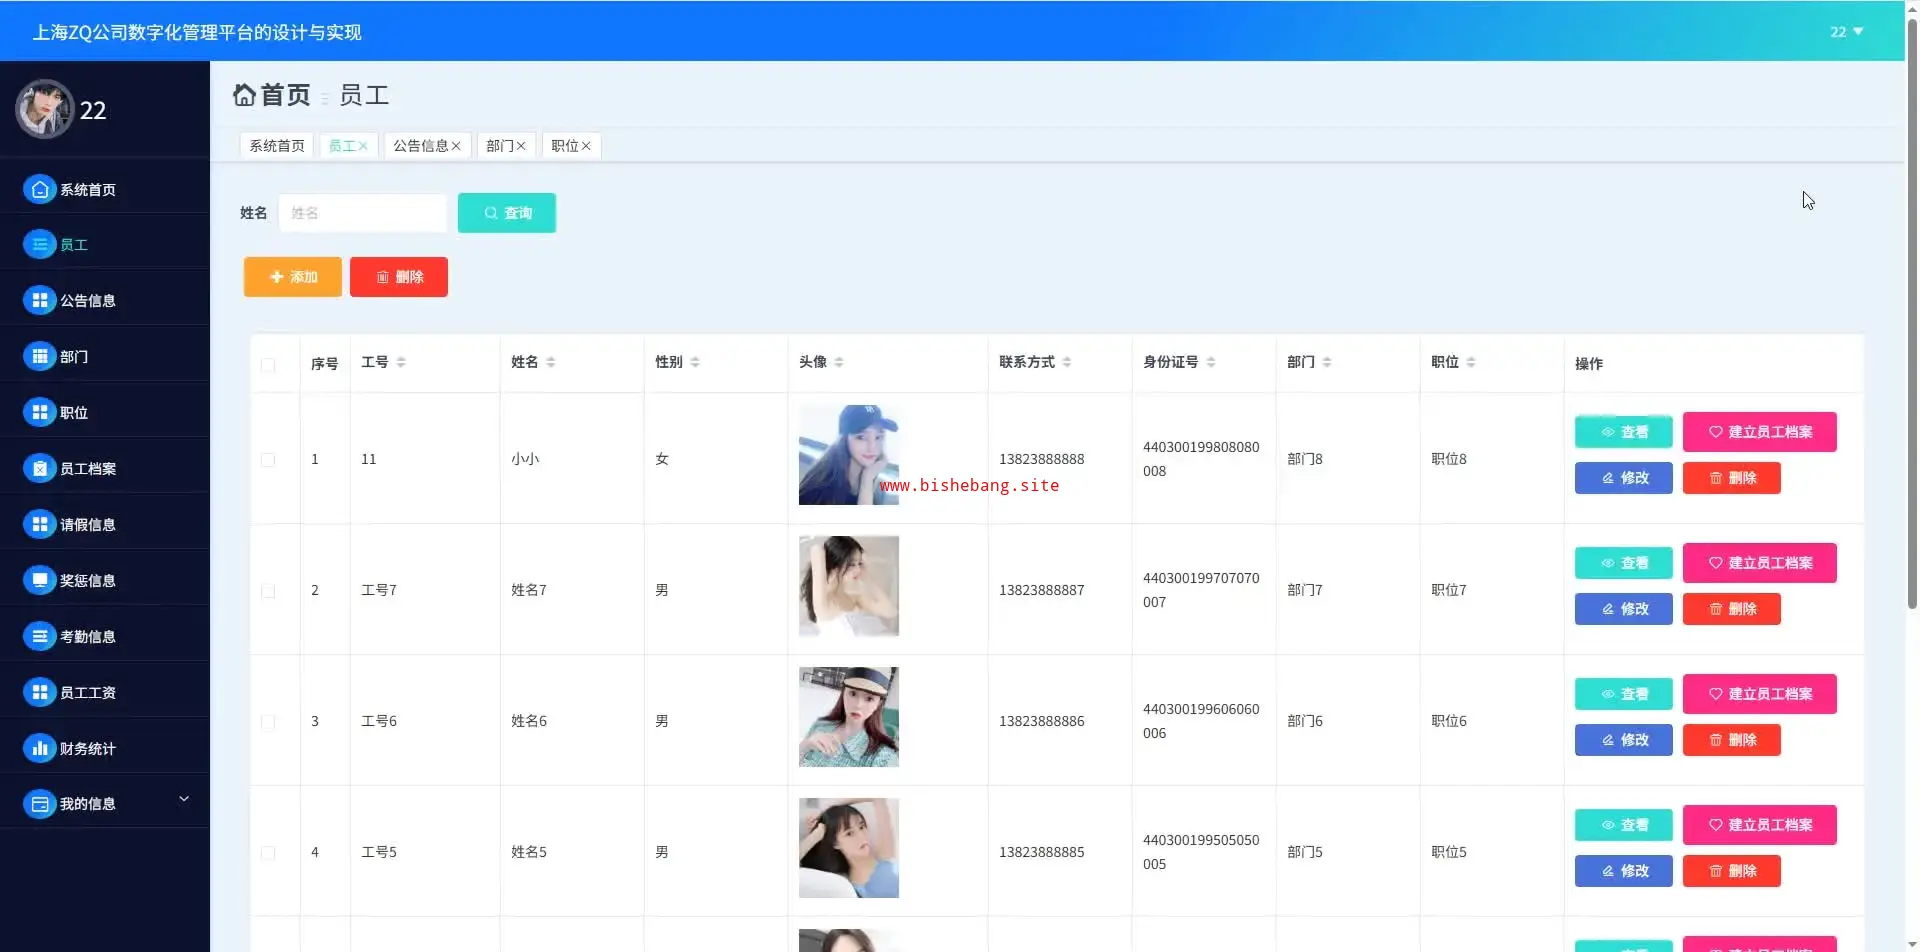Open the user 22 dropdown at top right
Image resolution: width=1920 pixels, height=952 pixels.
click(1846, 32)
